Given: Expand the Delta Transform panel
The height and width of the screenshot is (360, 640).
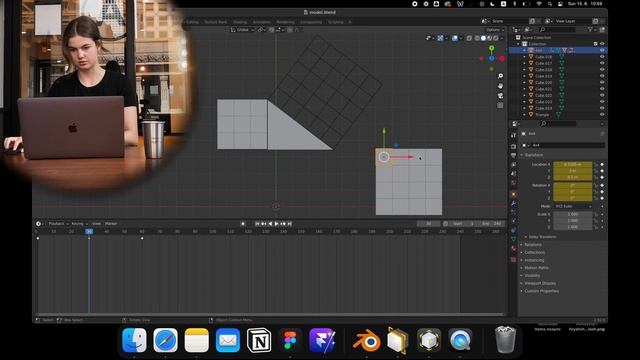Looking at the screenshot, I should (x=542, y=237).
